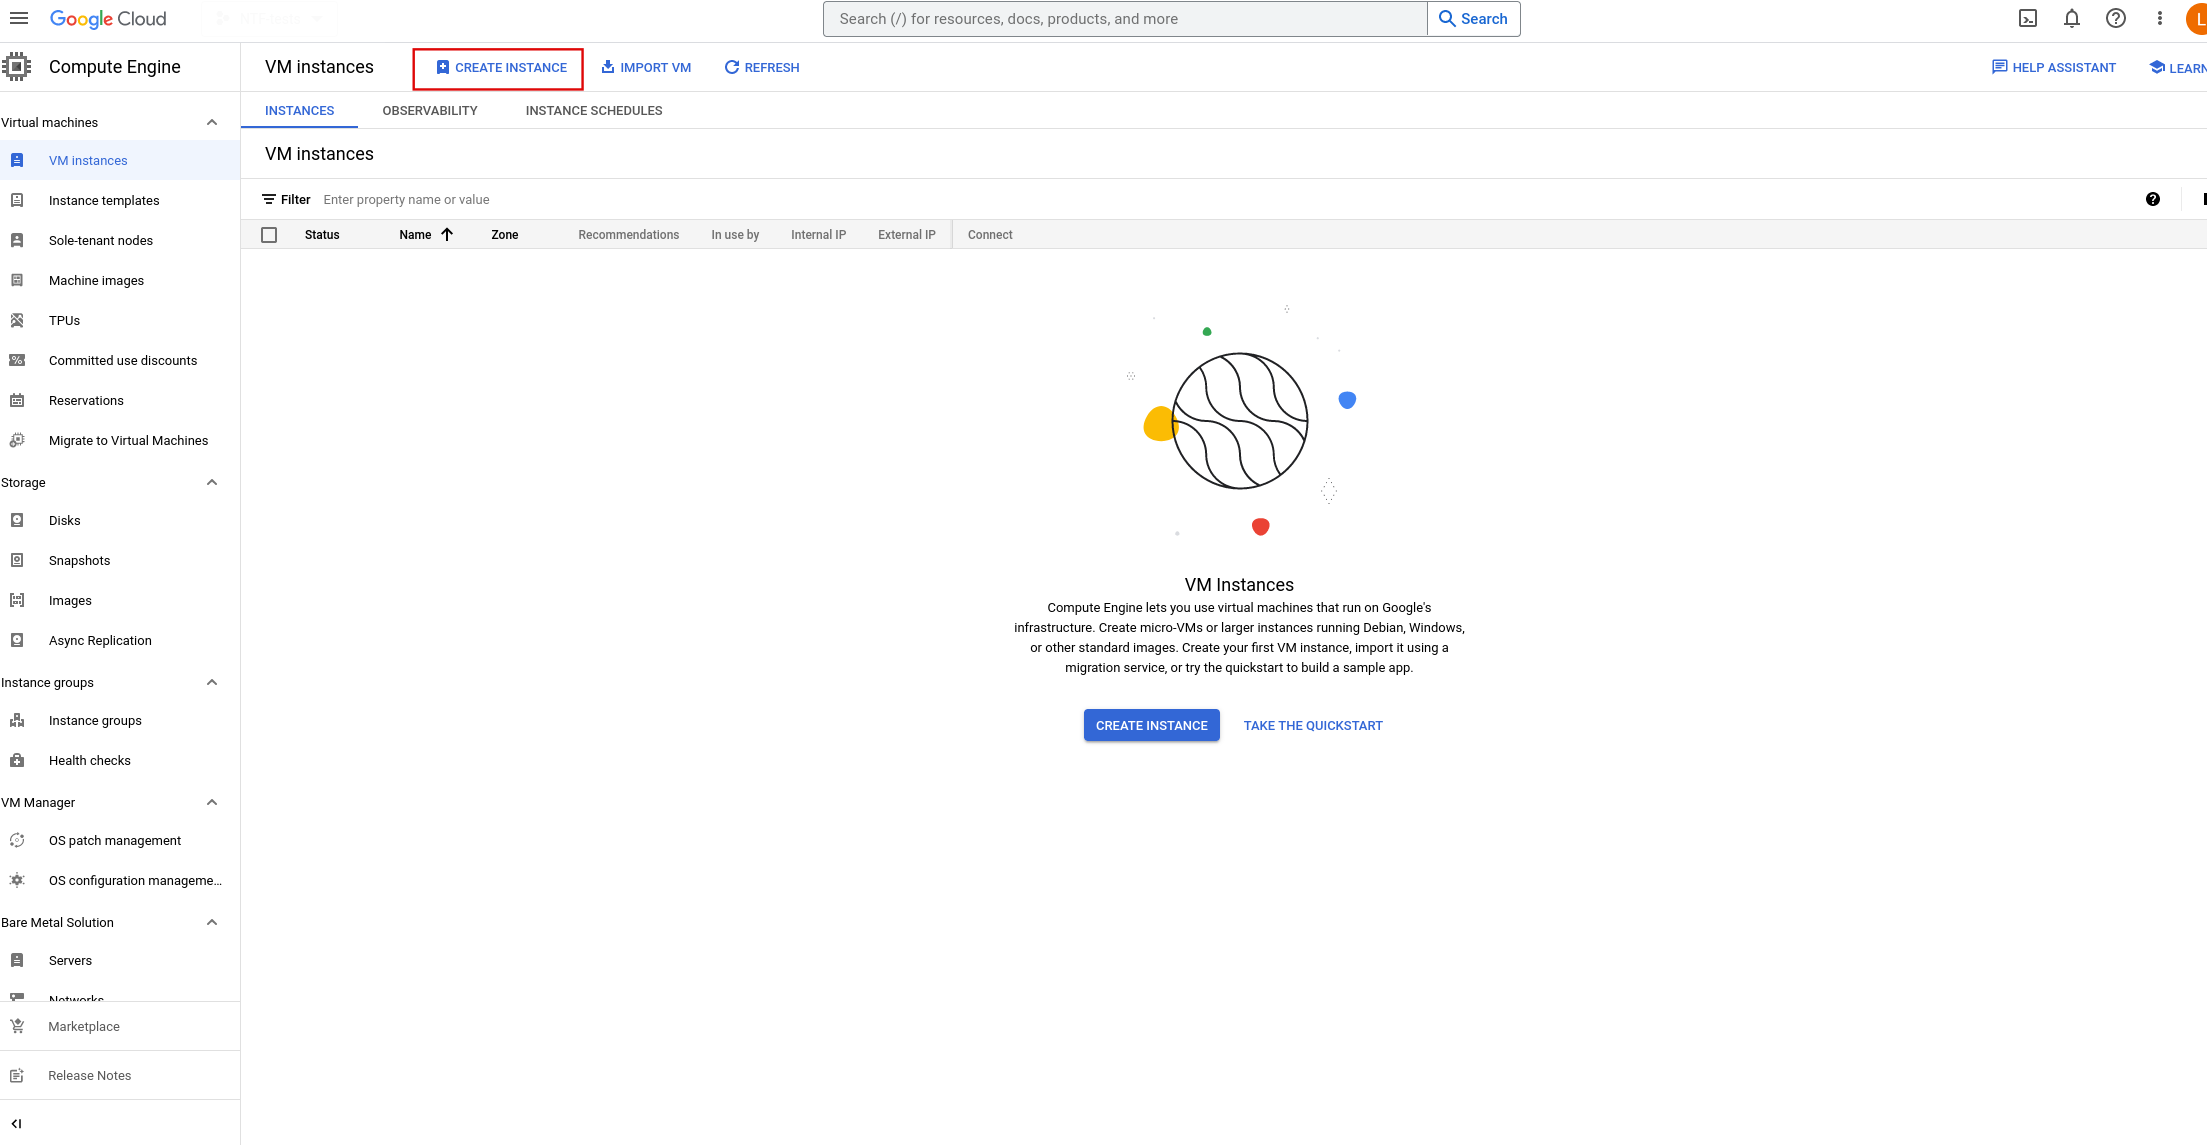Sort by Name column arrow
This screenshot has width=2207, height=1145.
click(x=447, y=234)
